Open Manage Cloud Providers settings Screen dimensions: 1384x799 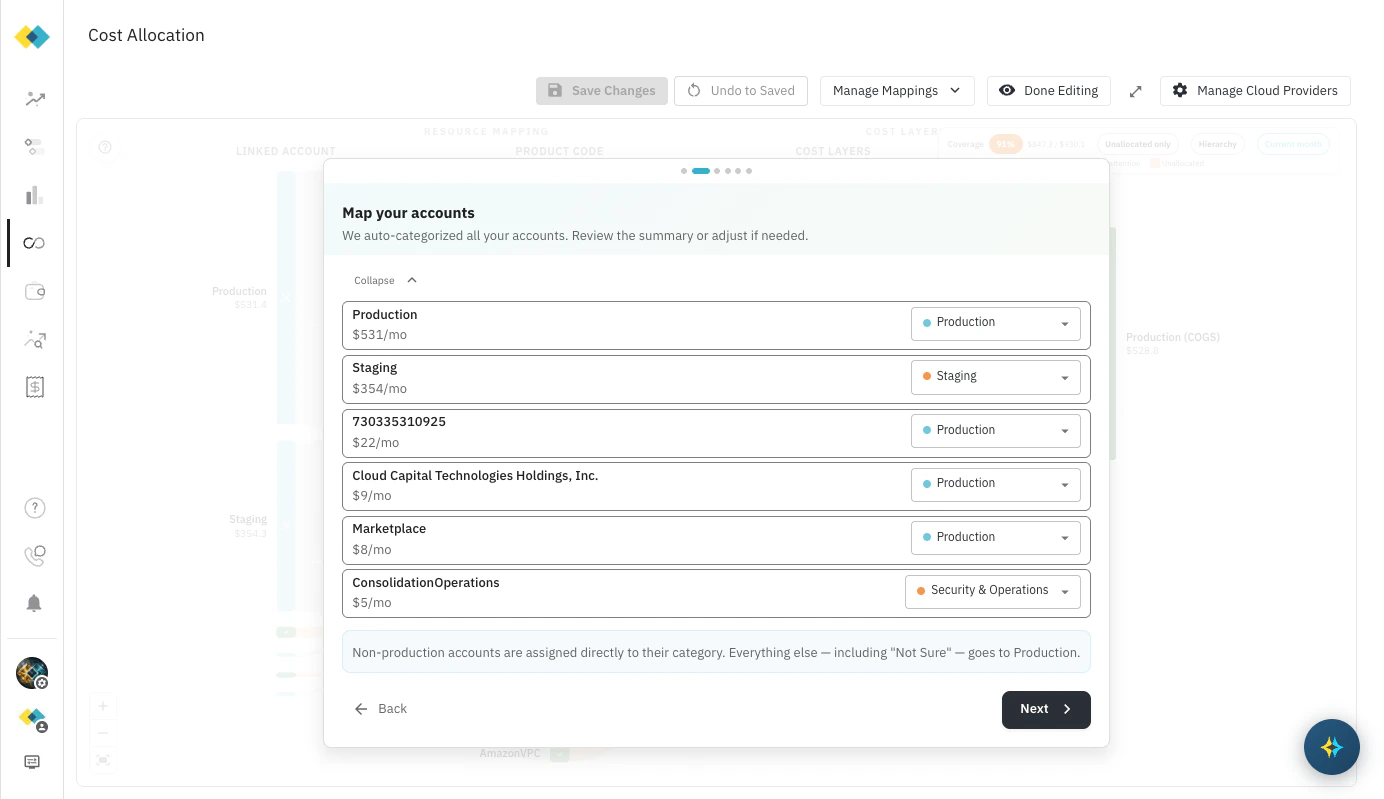coord(1255,90)
